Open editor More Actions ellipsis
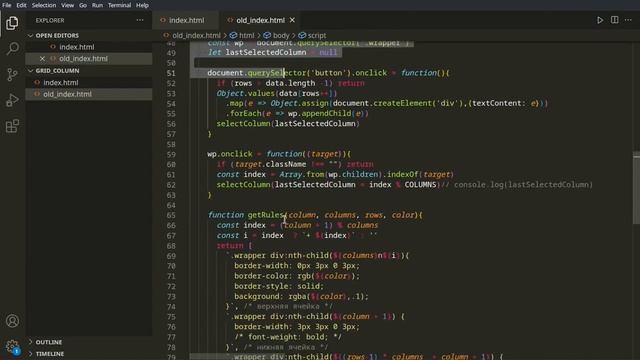The height and width of the screenshot is (360, 640). pyautogui.click(x=628, y=20)
